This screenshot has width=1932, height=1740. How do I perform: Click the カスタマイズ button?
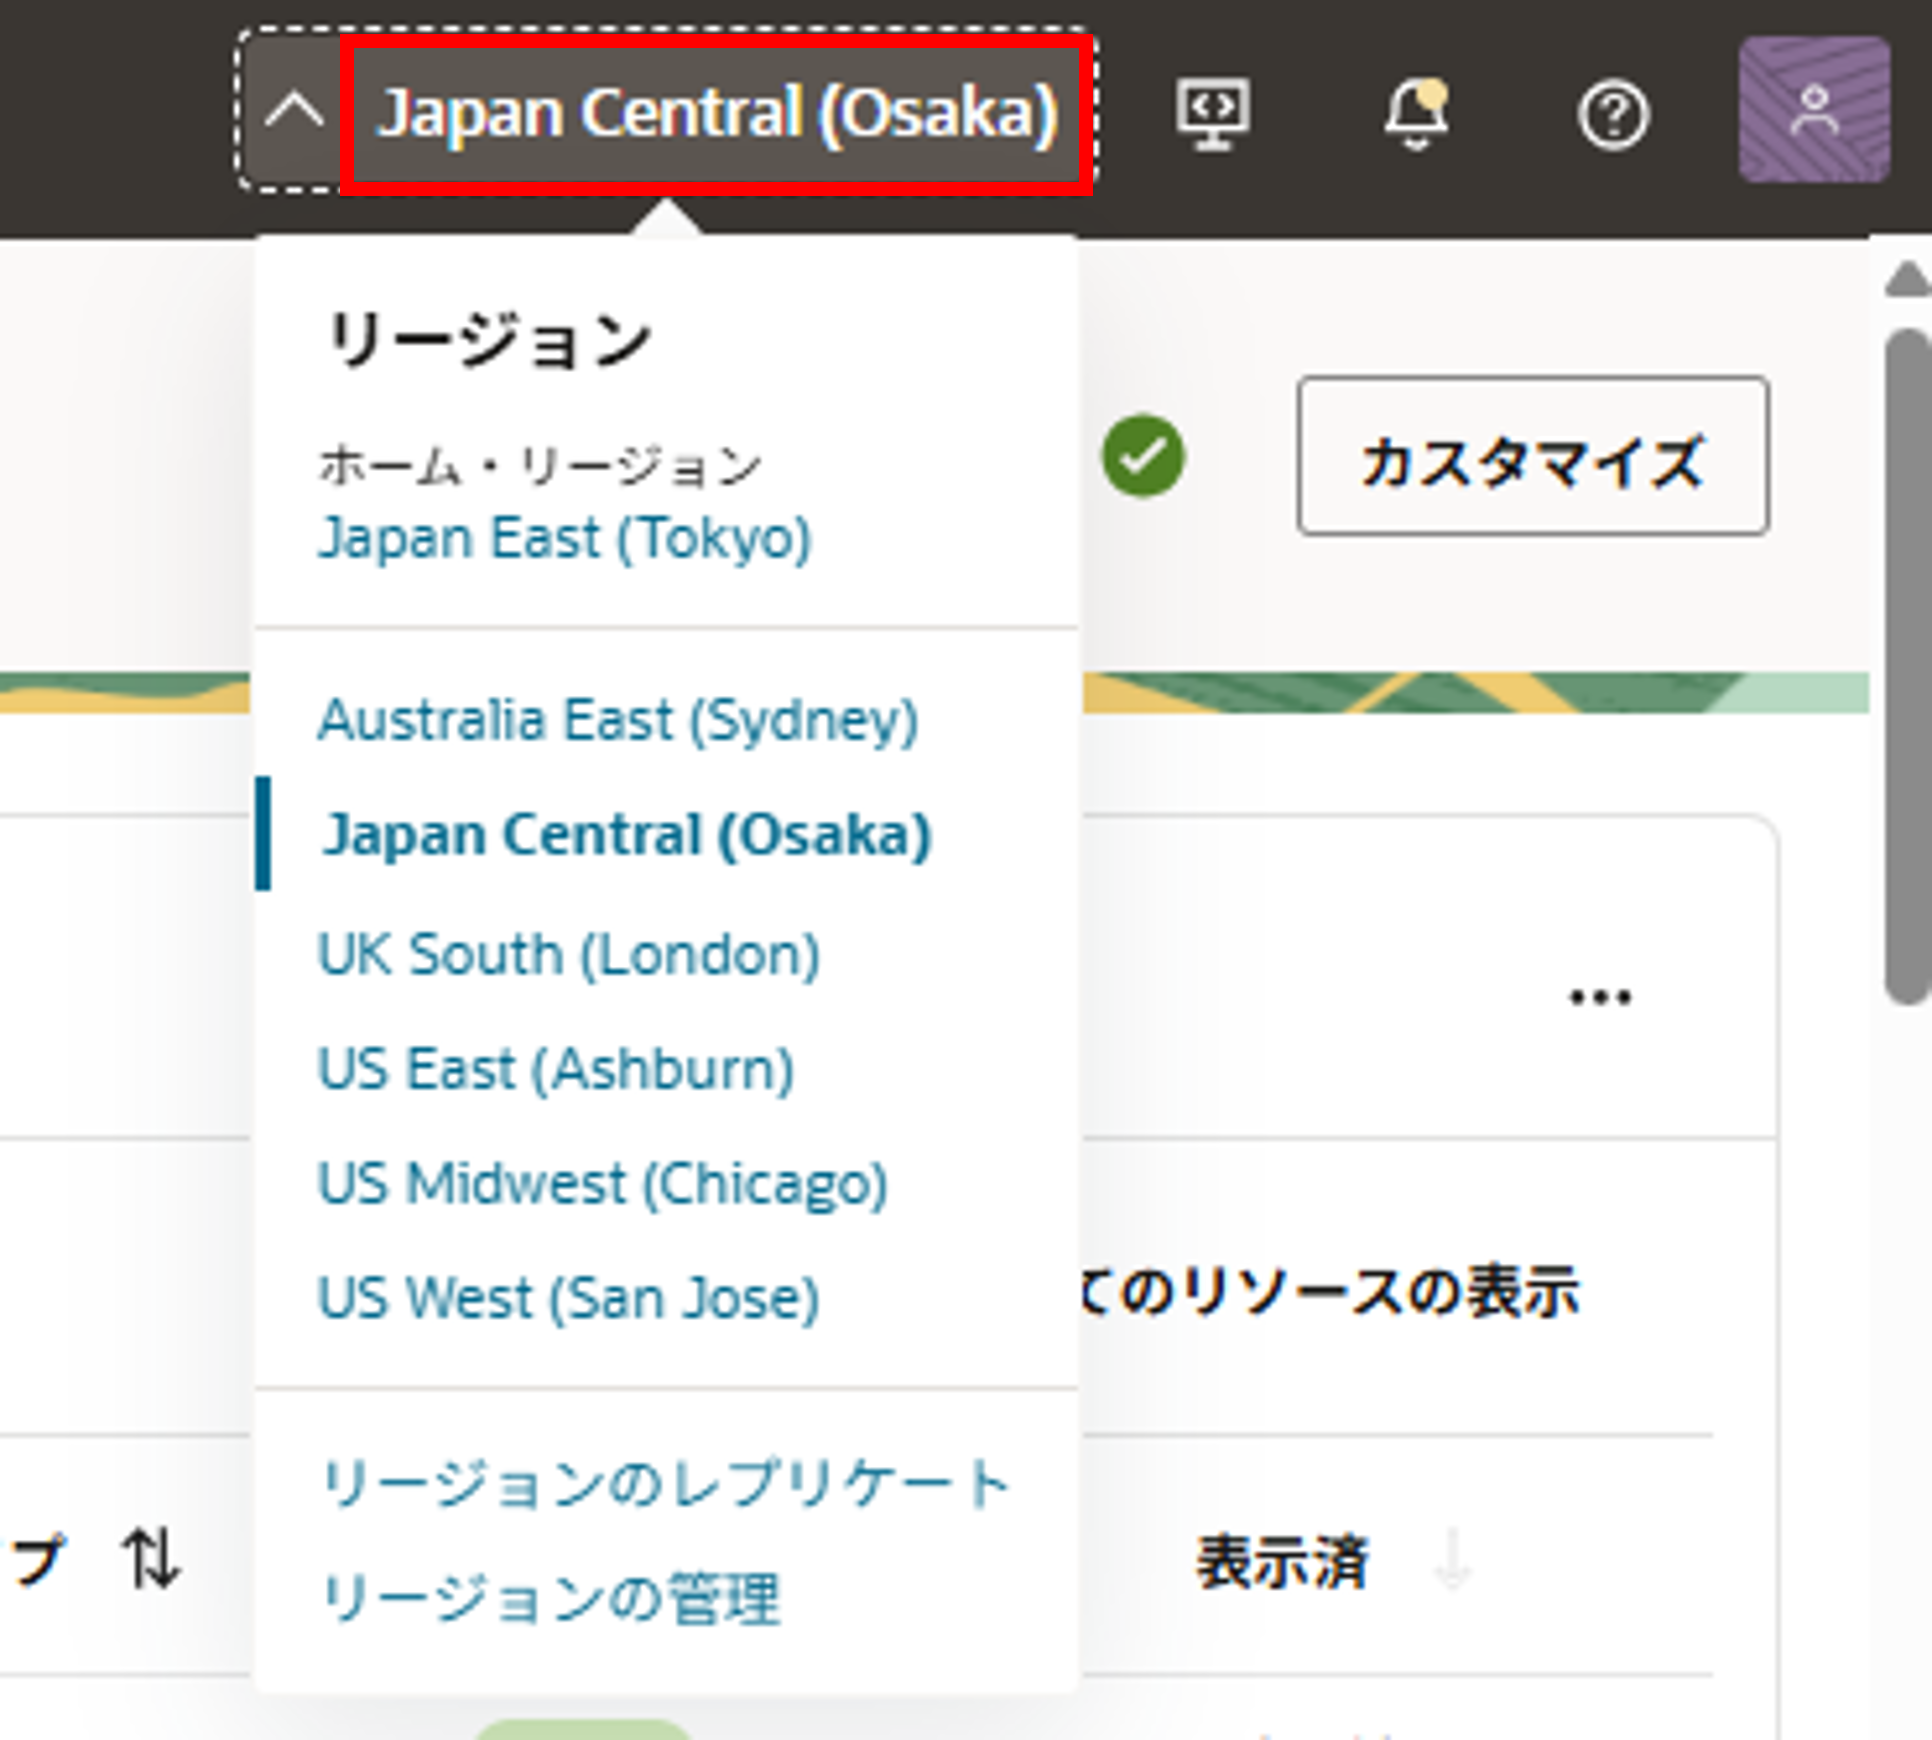[1532, 456]
